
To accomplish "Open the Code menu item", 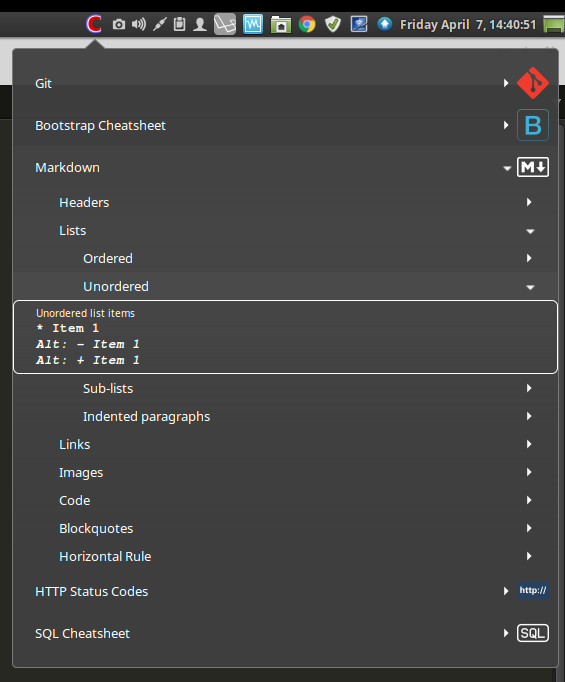I will click(285, 500).
